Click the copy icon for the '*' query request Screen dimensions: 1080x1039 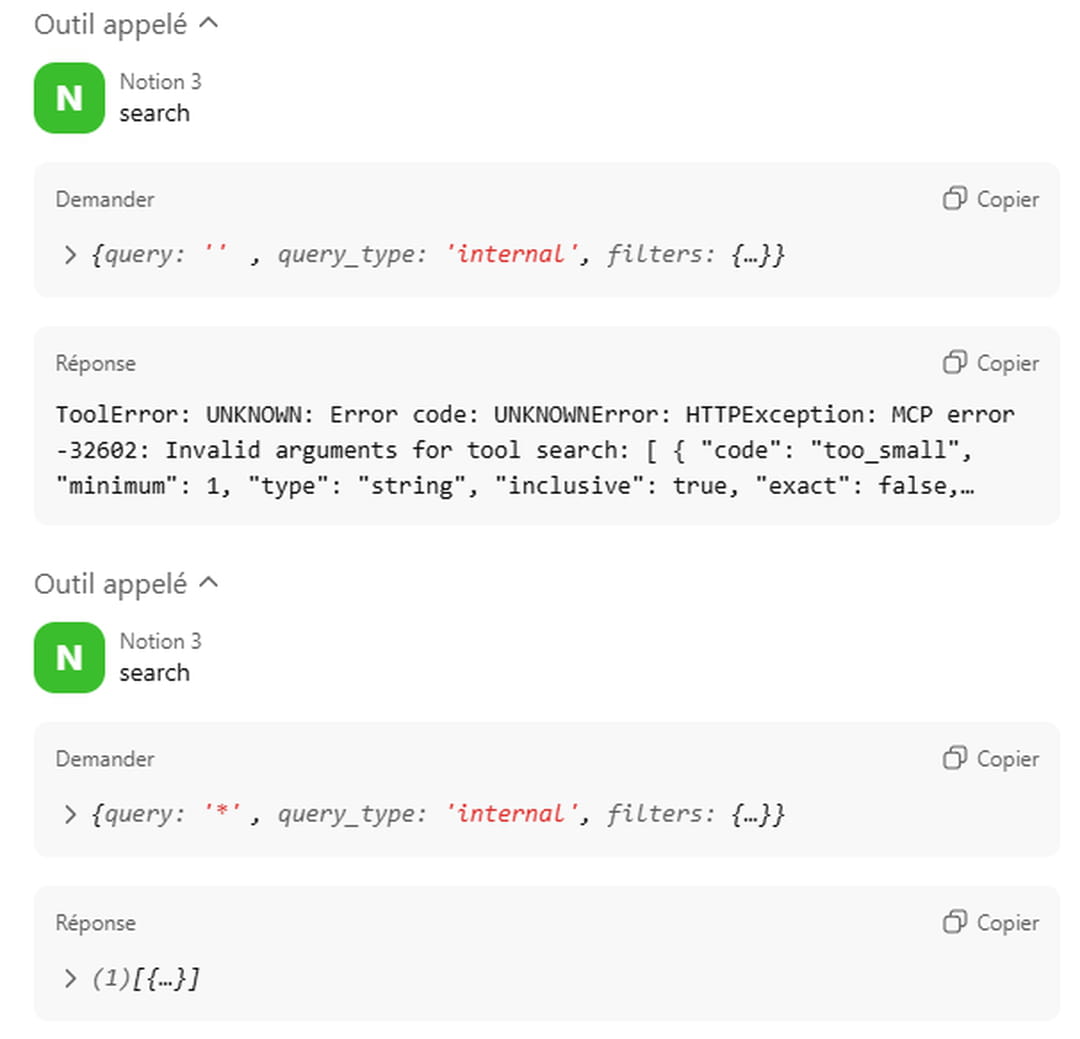click(955, 759)
